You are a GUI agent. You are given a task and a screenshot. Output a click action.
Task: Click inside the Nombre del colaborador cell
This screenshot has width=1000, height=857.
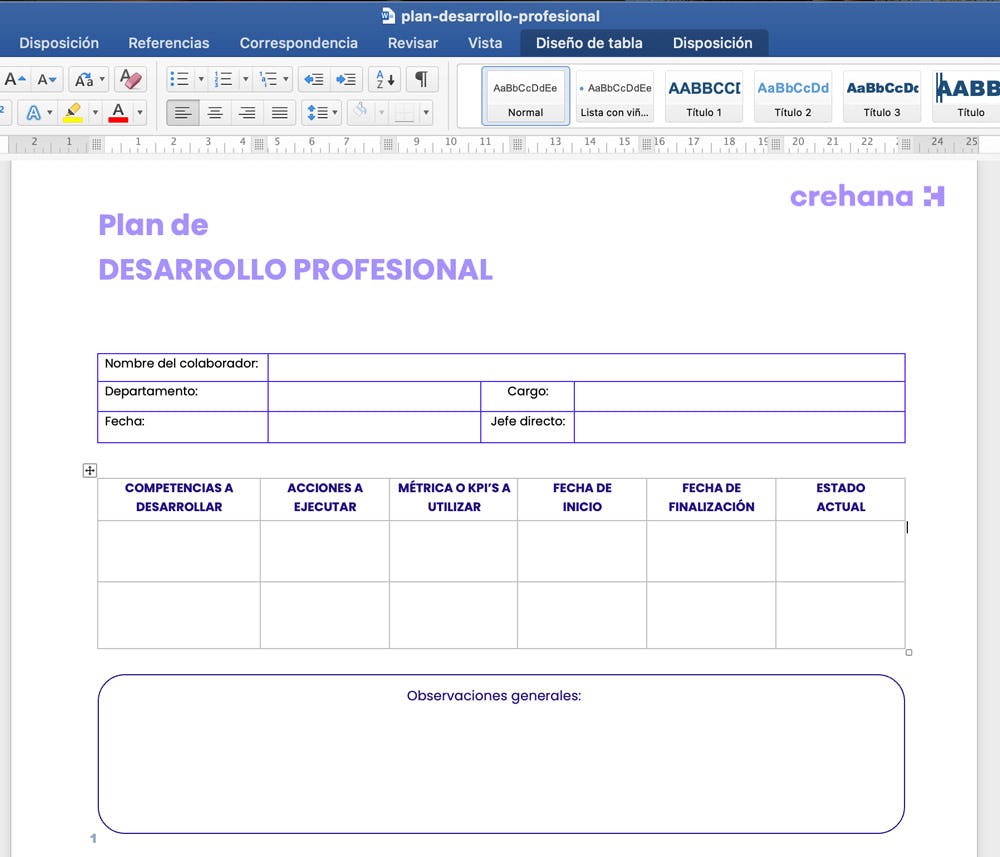click(x=181, y=366)
